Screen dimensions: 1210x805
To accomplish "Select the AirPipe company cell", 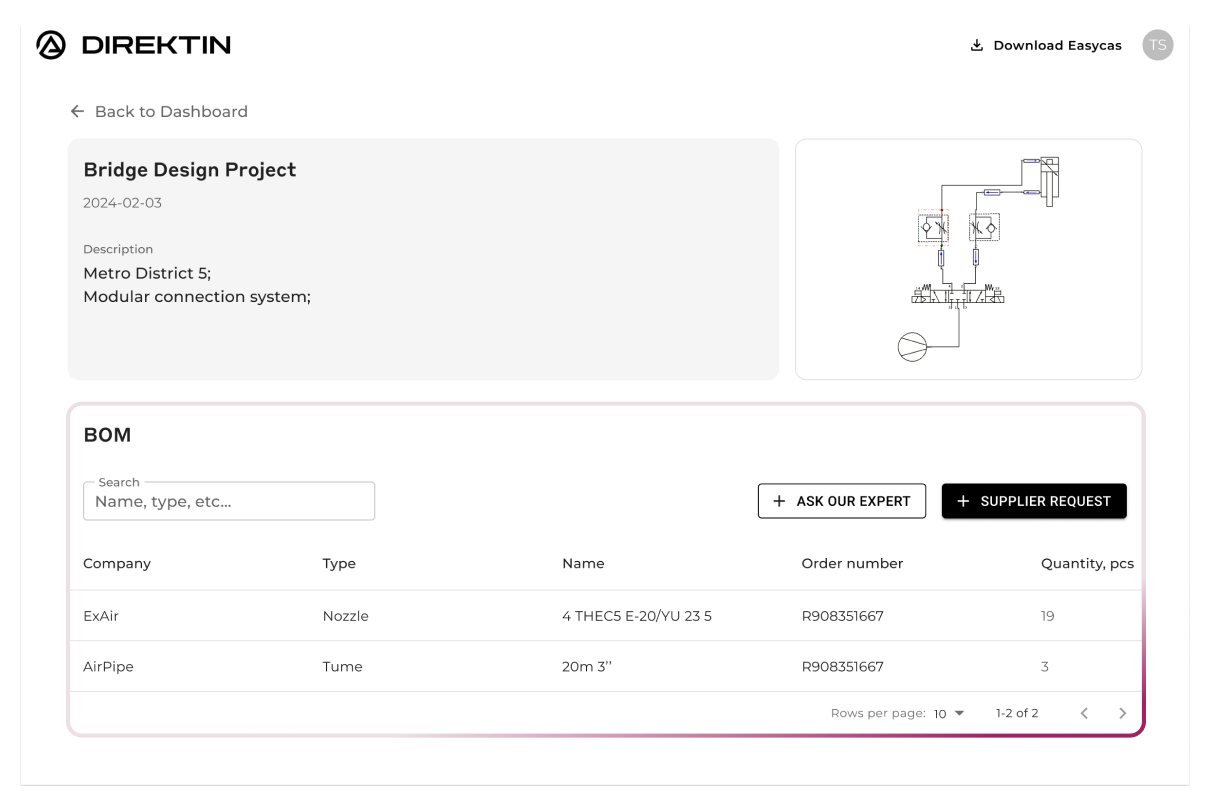I will tap(108, 667).
